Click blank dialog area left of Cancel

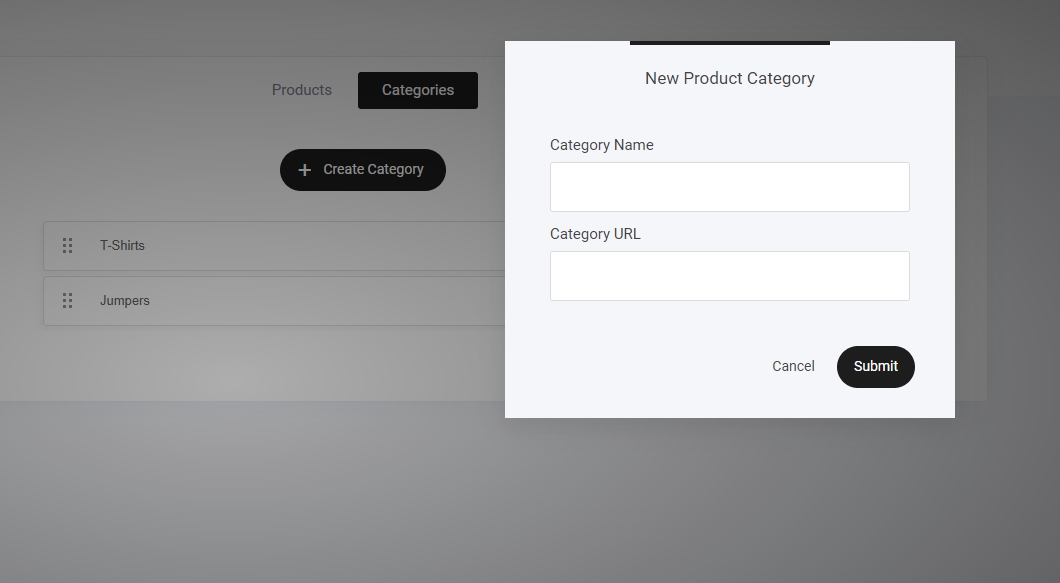pos(640,366)
